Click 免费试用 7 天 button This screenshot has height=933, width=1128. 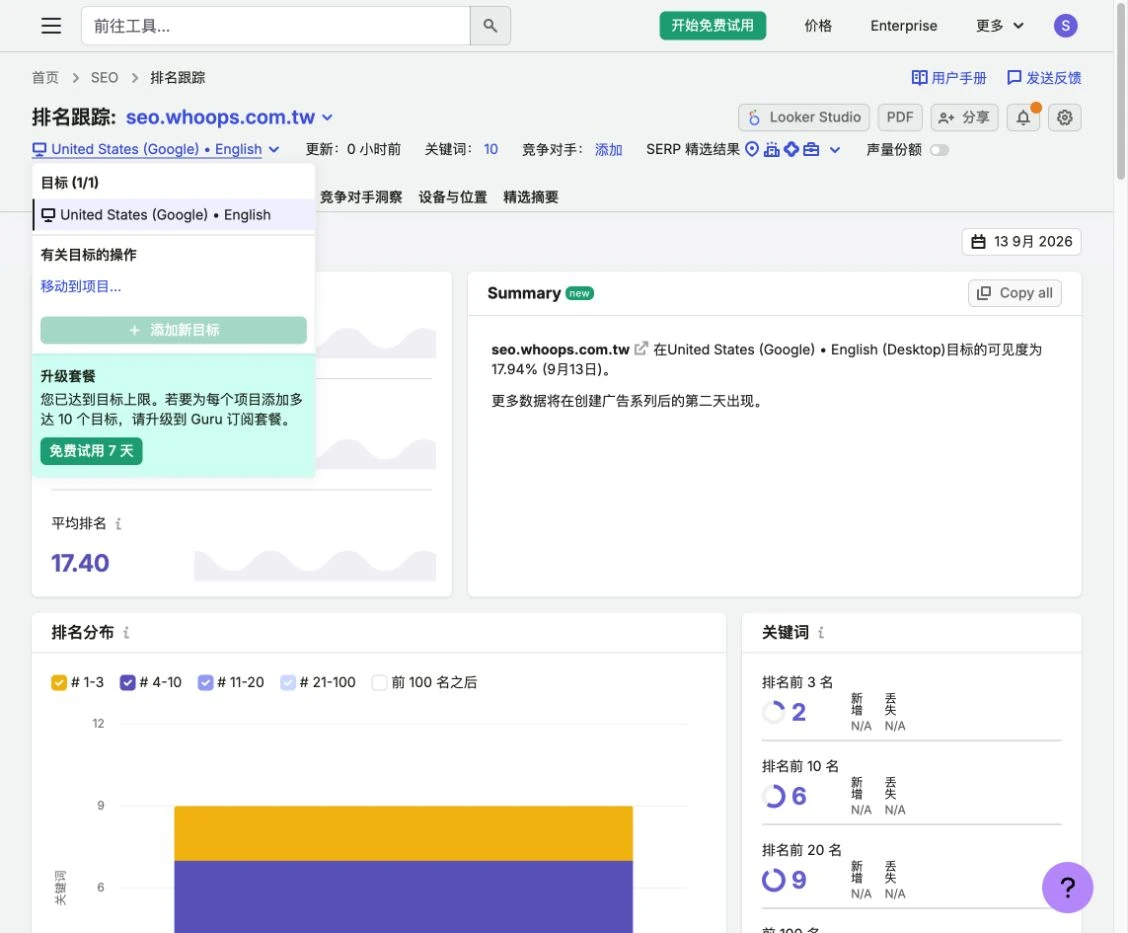[91, 451]
